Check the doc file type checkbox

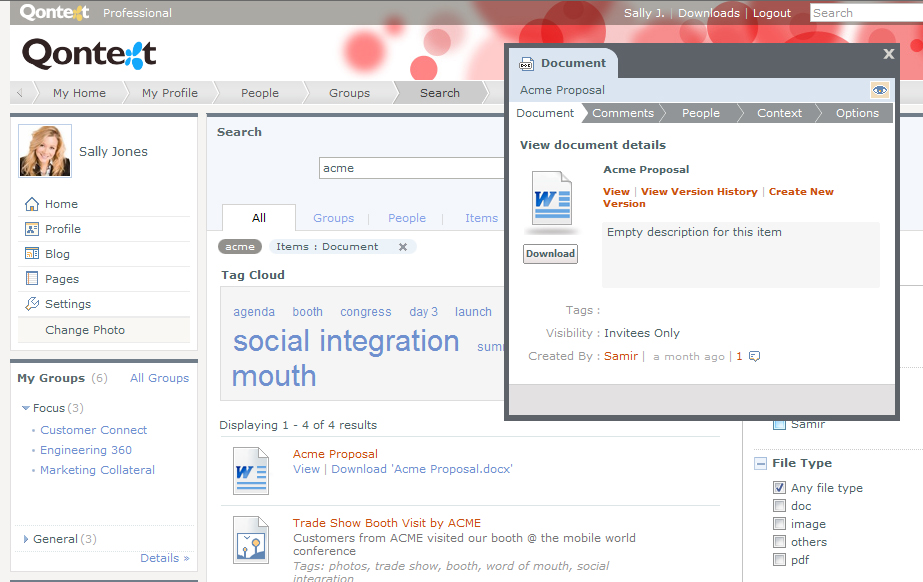pos(779,505)
